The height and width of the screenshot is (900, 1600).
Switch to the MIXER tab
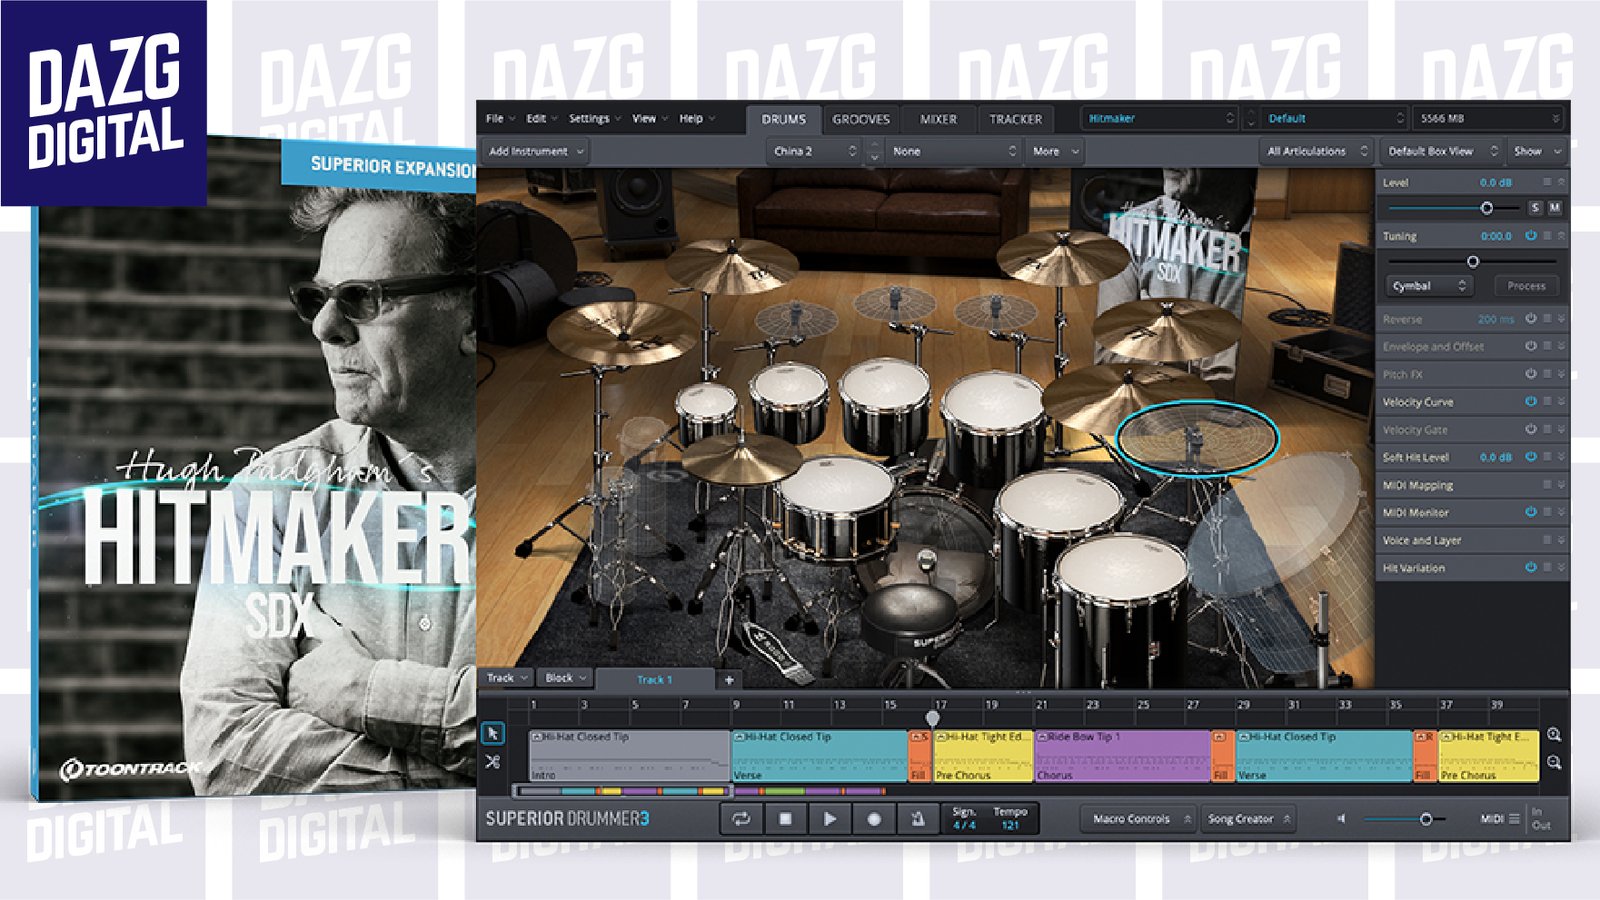click(x=938, y=119)
